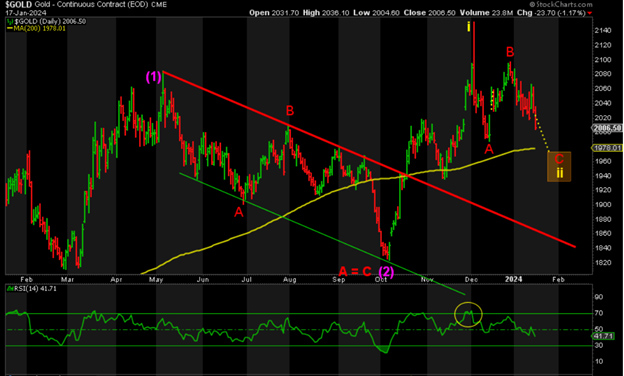Click the 2080 price axis label
Viewport: 624px width, 376px height.
pos(602,74)
